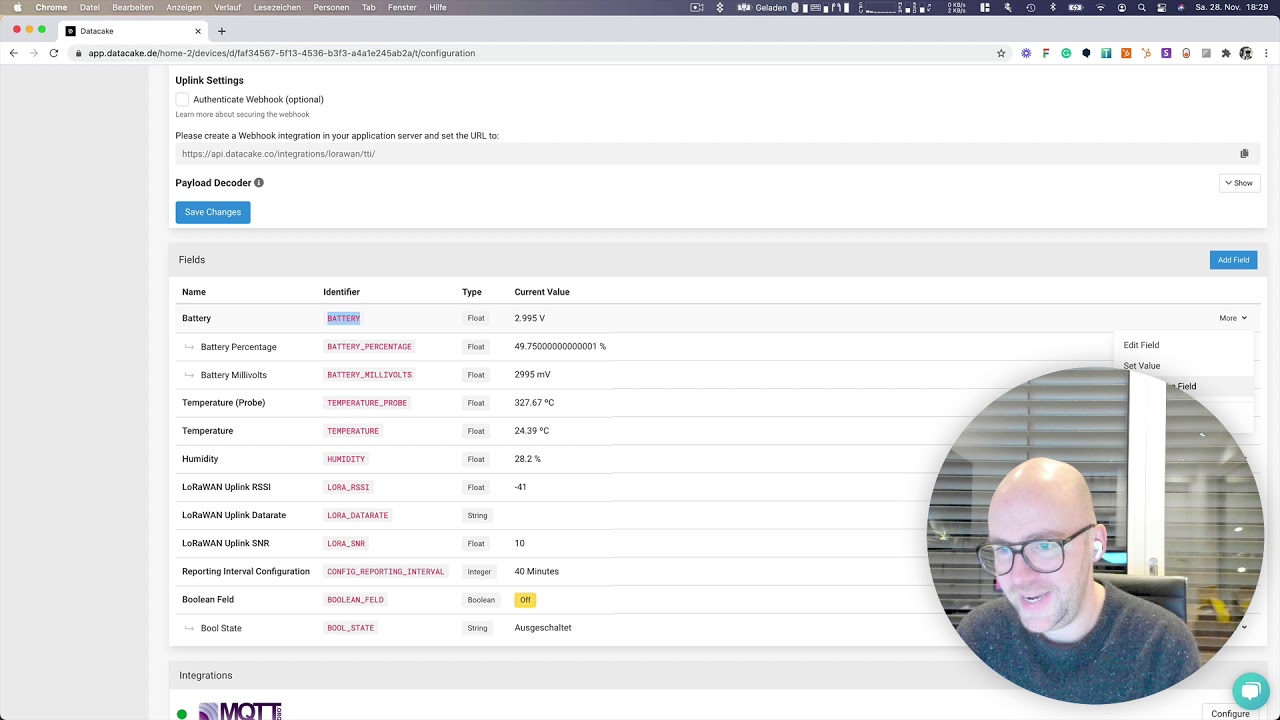The width and height of the screenshot is (1280, 720).
Task: Click the Grammarly extension icon
Action: coord(1066,53)
